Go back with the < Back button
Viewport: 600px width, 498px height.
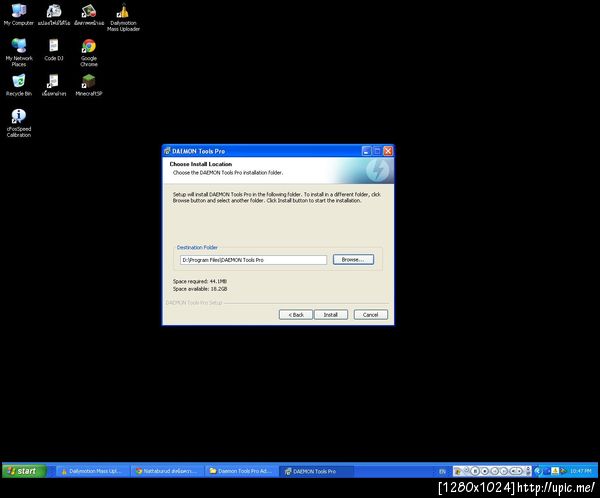pyautogui.click(x=295, y=315)
